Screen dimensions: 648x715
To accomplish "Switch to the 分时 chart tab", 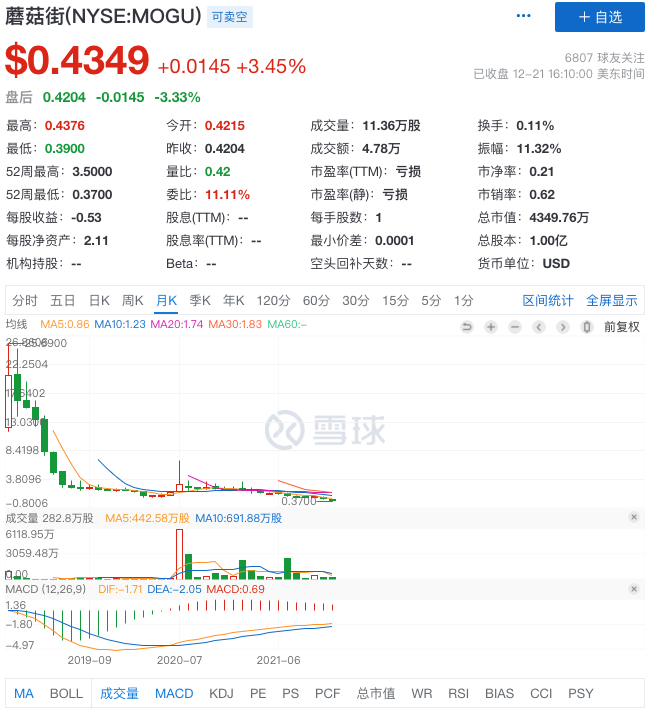I will (25, 301).
